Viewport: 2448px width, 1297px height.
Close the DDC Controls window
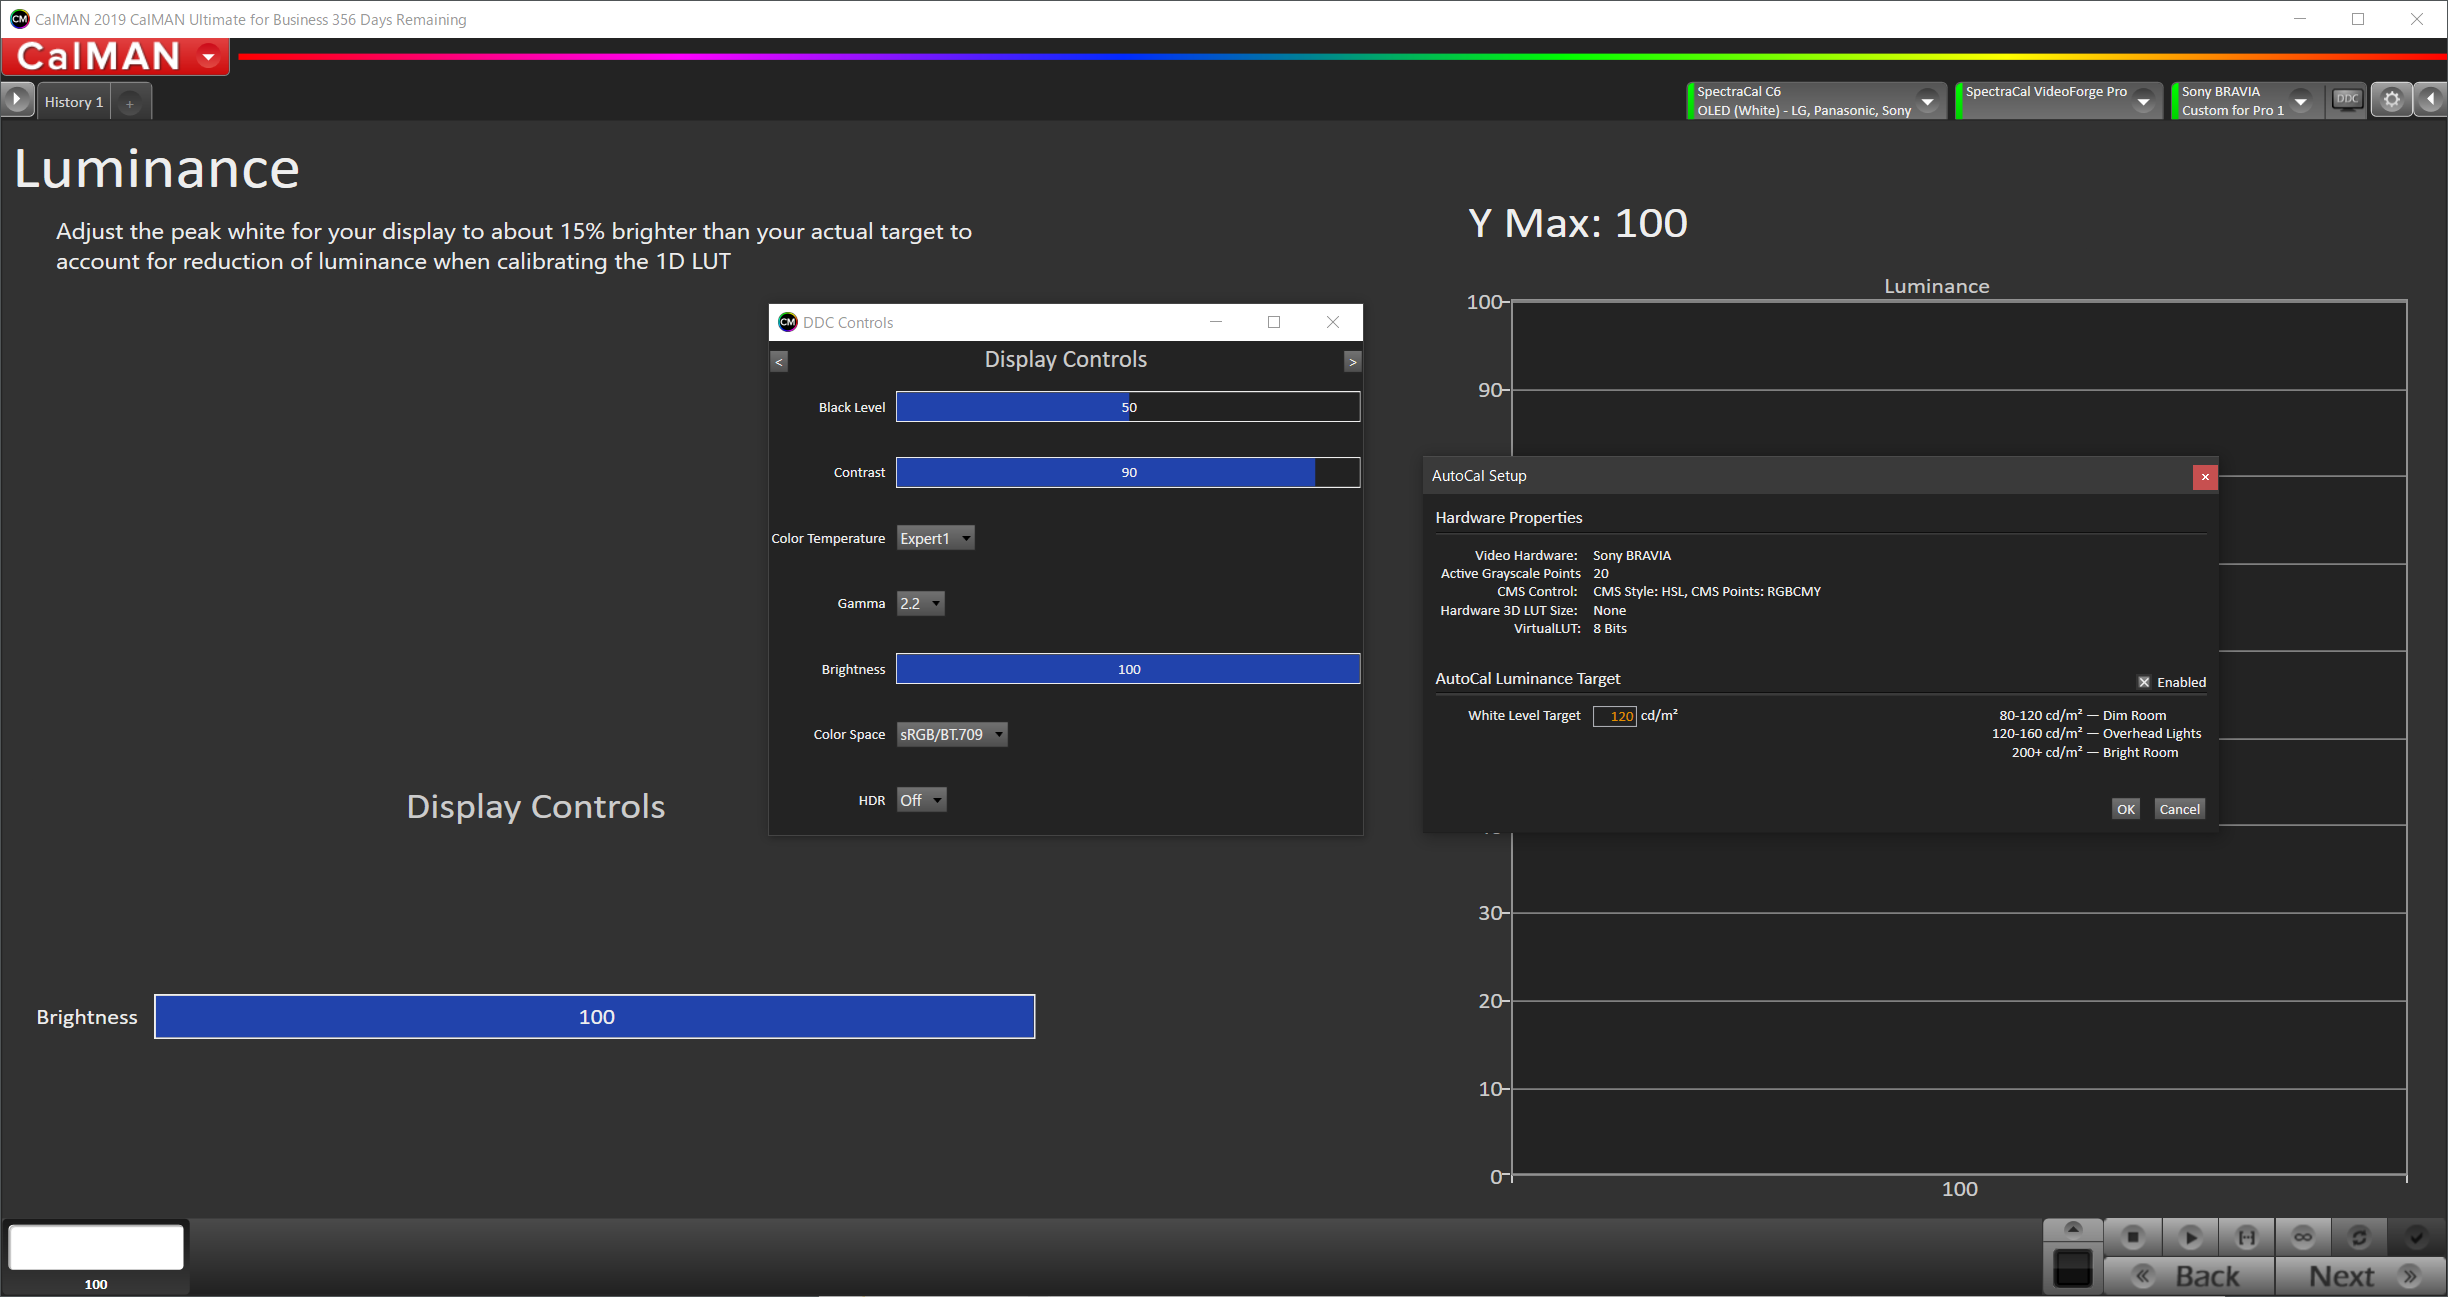coord(1332,322)
